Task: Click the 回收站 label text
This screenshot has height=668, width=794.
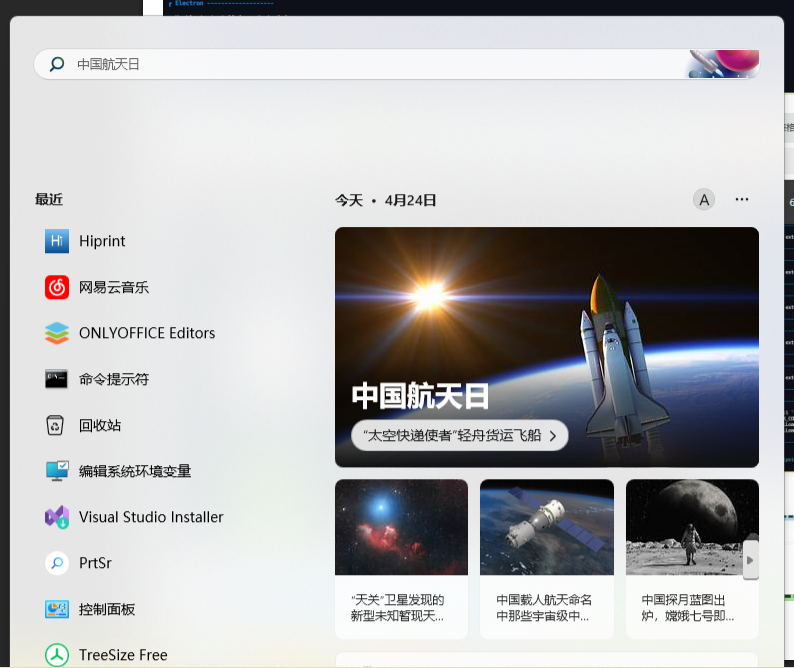Action: pyautogui.click(x=100, y=425)
